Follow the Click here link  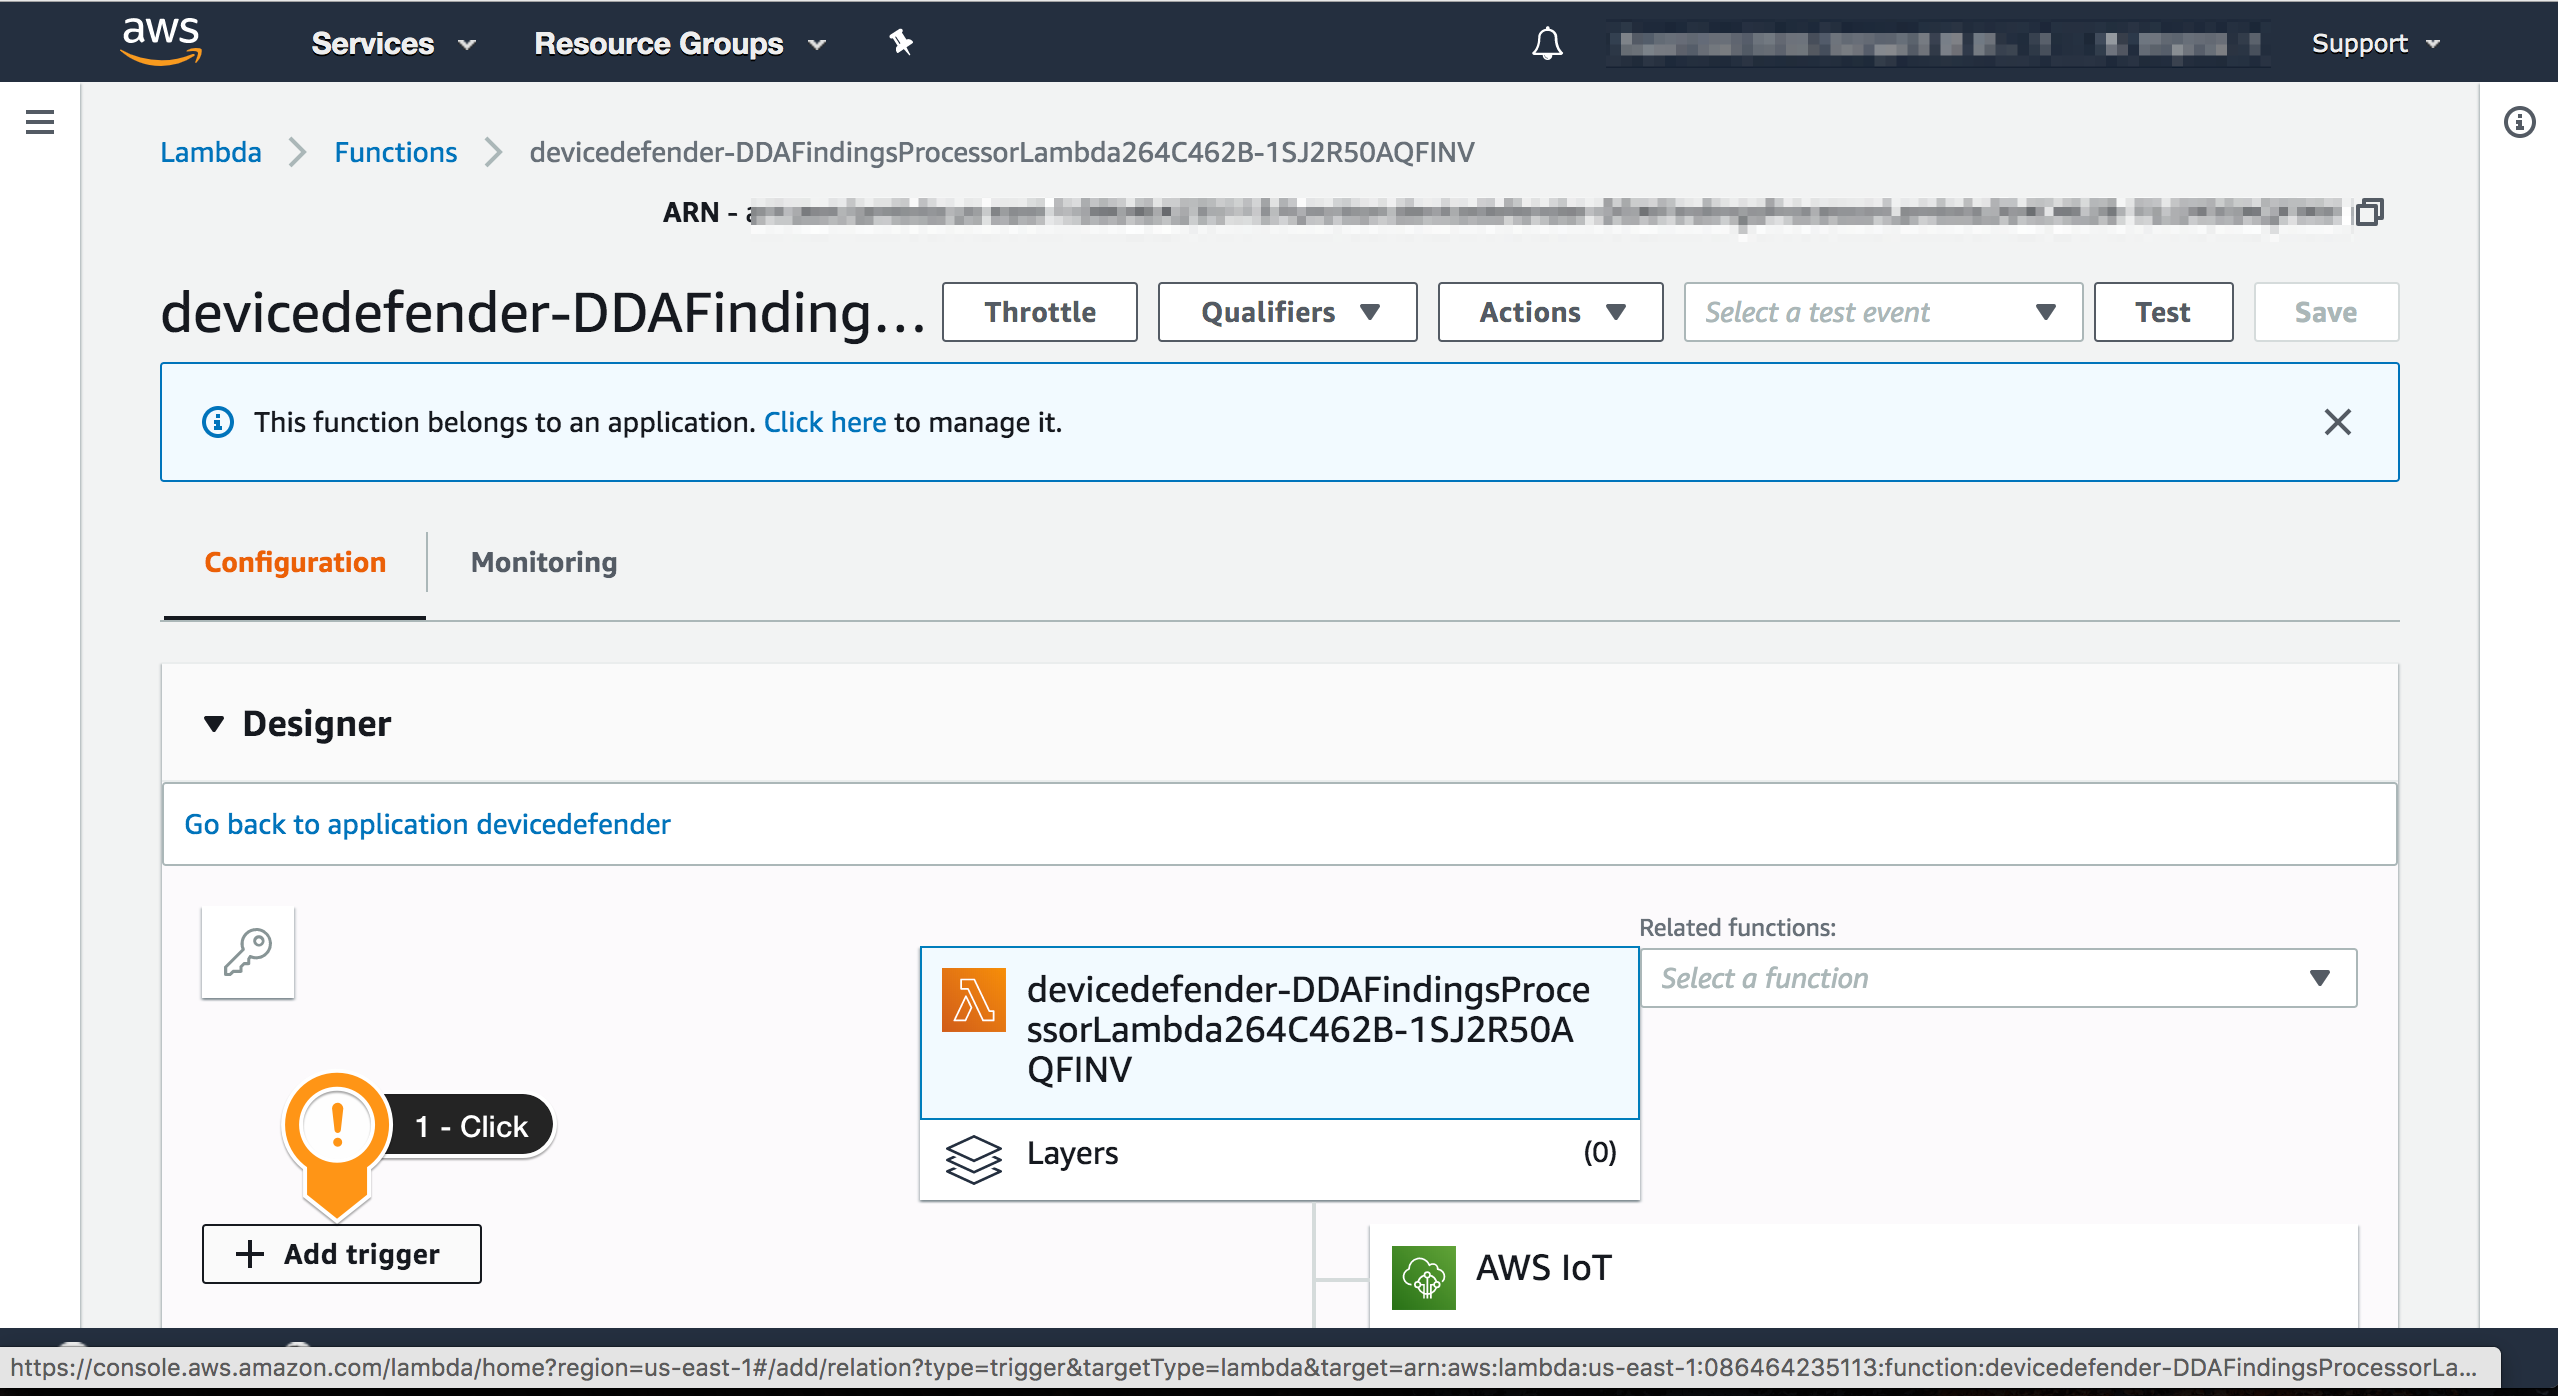tap(825, 422)
